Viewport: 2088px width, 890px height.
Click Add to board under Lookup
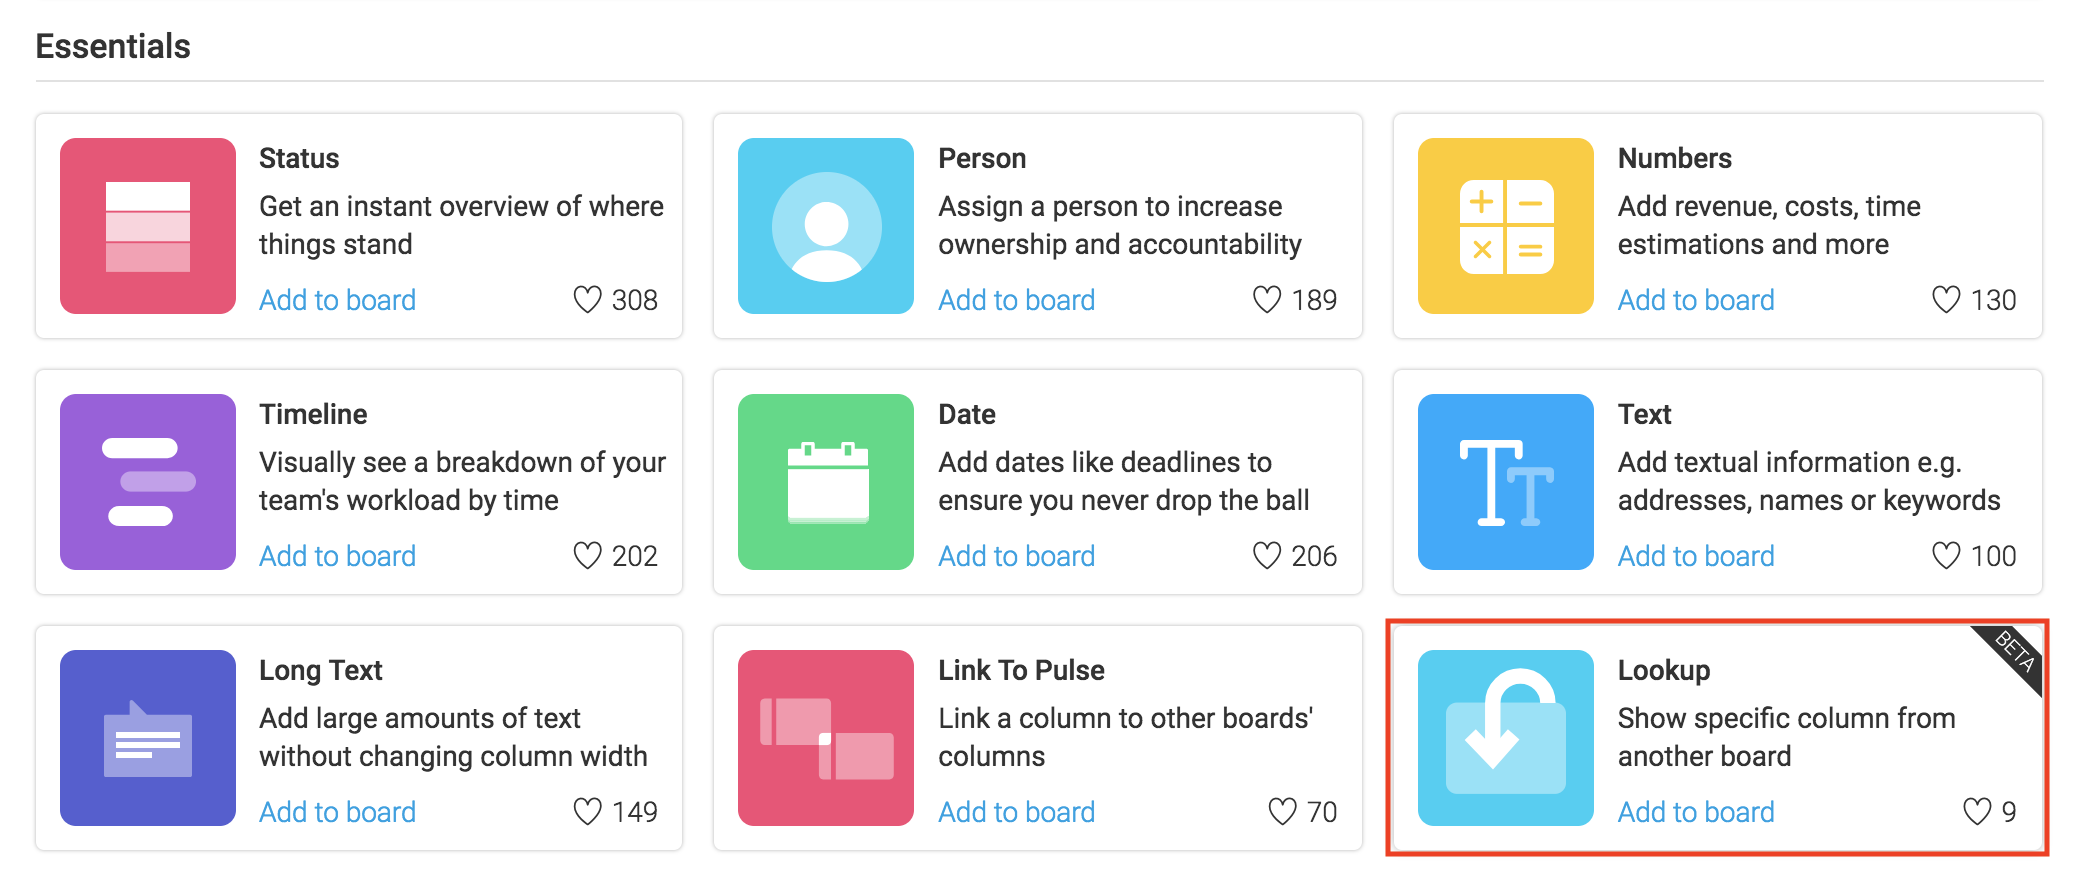tap(1696, 812)
